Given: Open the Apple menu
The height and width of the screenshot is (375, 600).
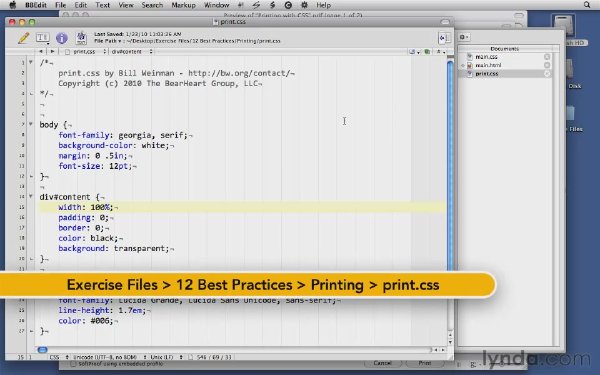Looking at the screenshot, I should [x=13, y=5].
